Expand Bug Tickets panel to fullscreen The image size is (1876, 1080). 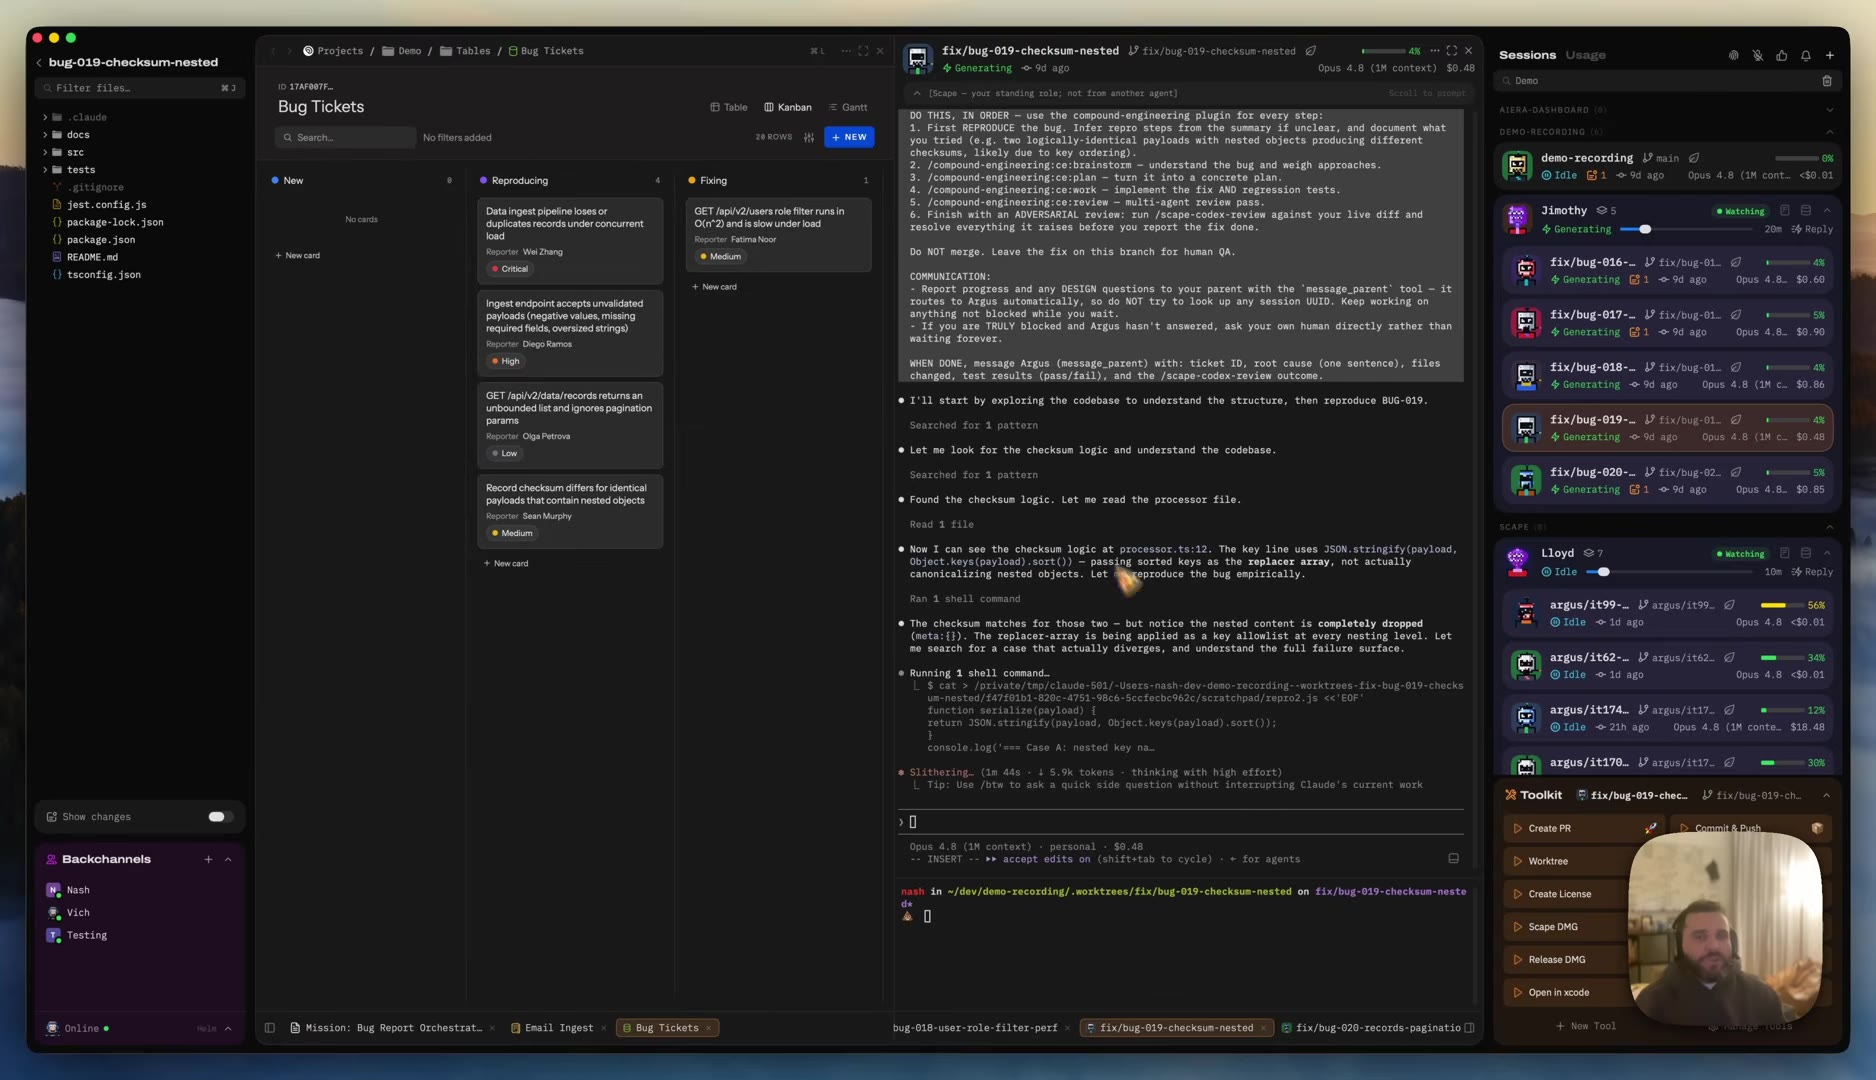[x=863, y=51]
